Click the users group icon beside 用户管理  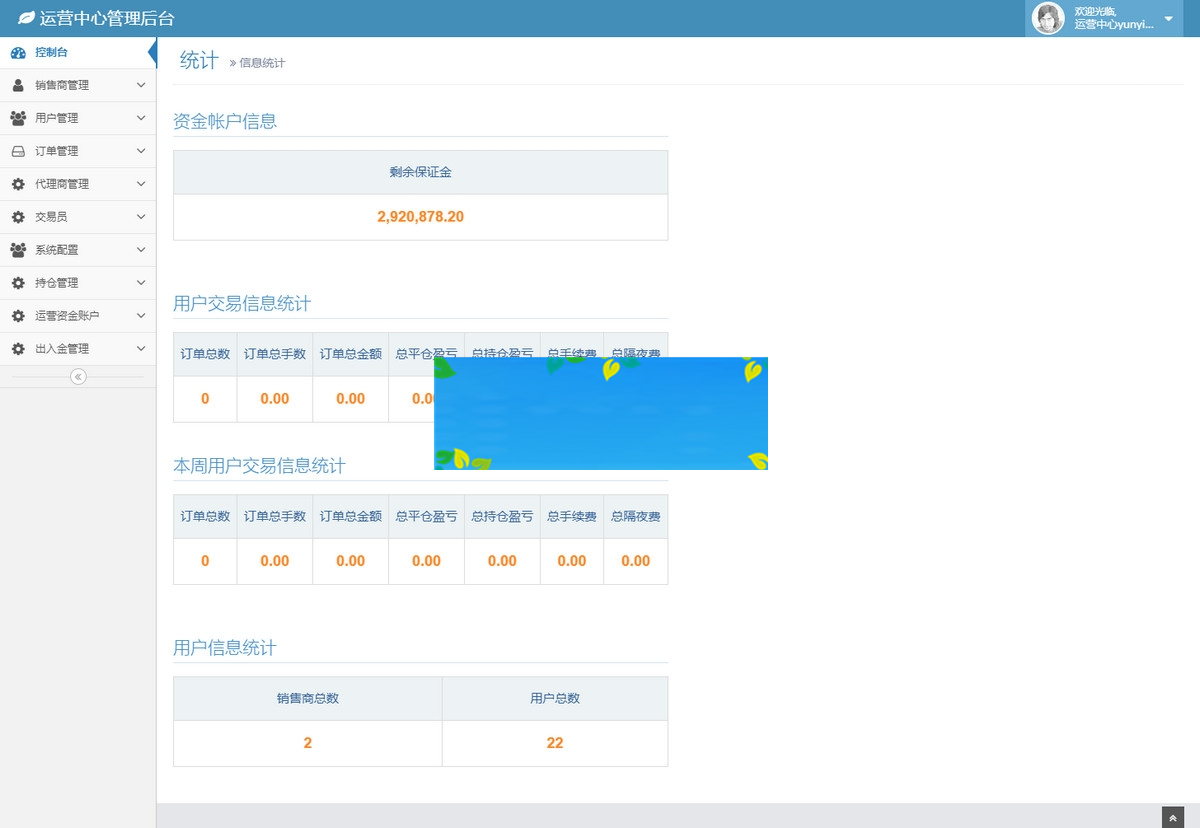coord(19,118)
